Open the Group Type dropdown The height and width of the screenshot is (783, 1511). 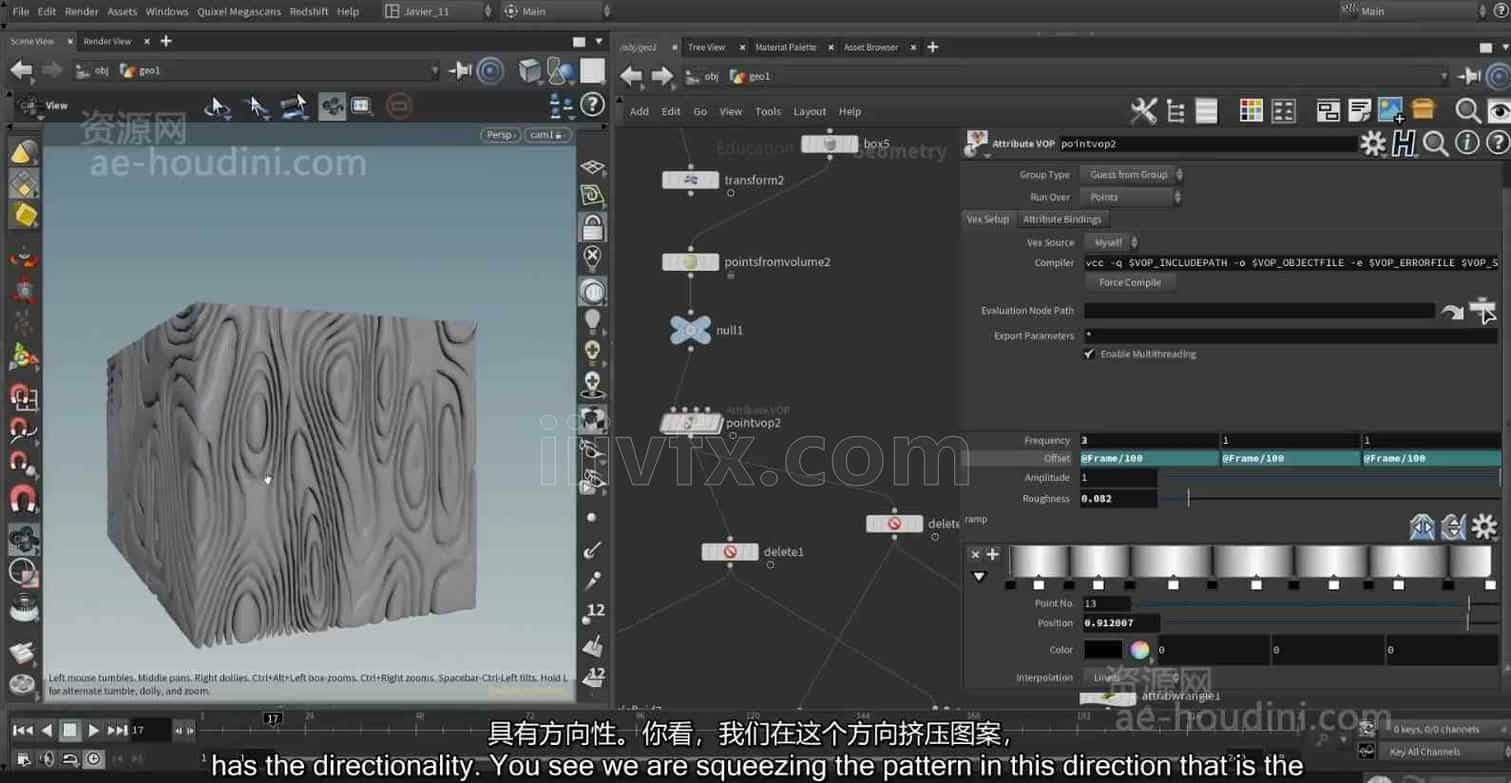[1131, 175]
